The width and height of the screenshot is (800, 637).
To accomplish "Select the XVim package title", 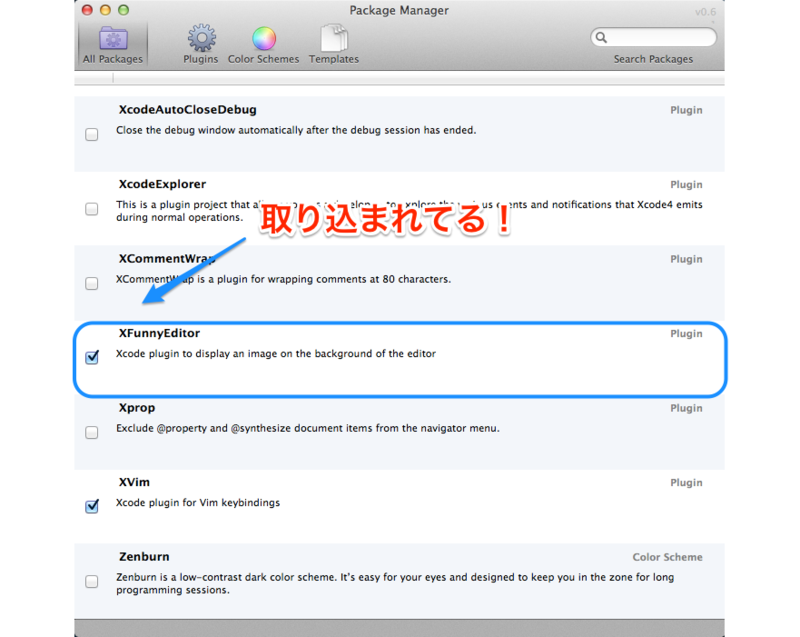I will click(x=134, y=482).
